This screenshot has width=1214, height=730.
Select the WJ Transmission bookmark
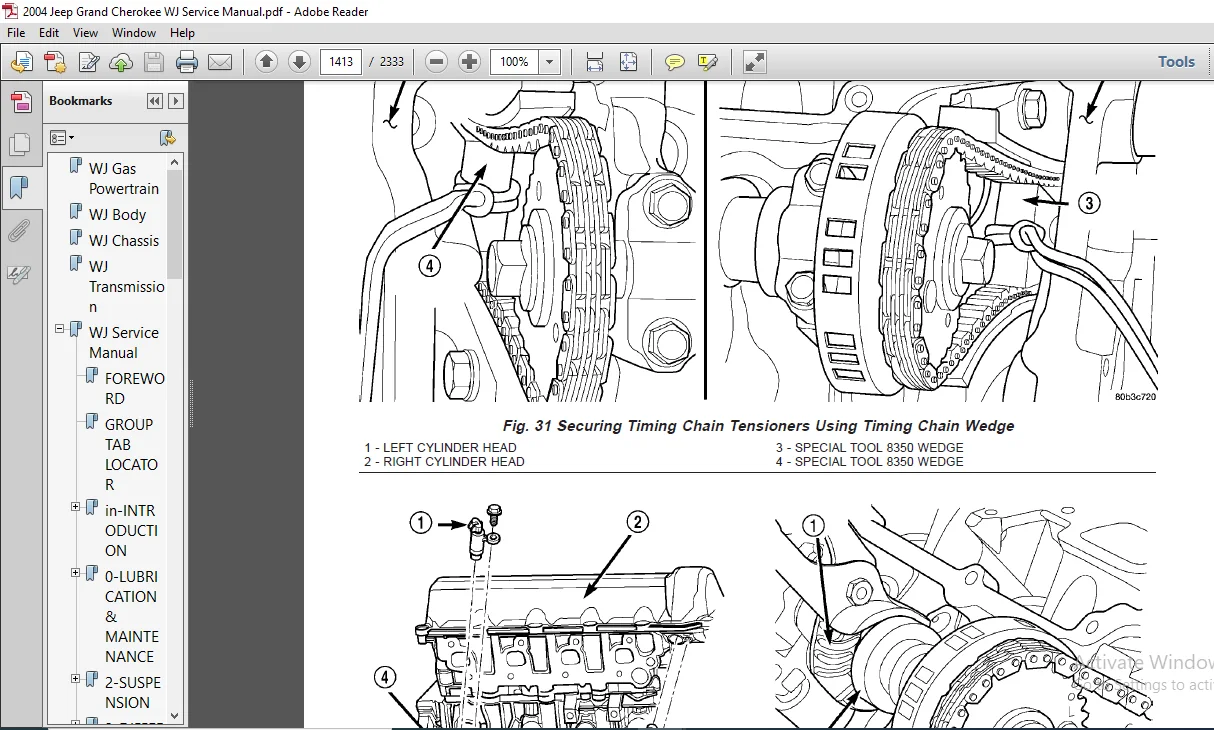click(126, 286)
